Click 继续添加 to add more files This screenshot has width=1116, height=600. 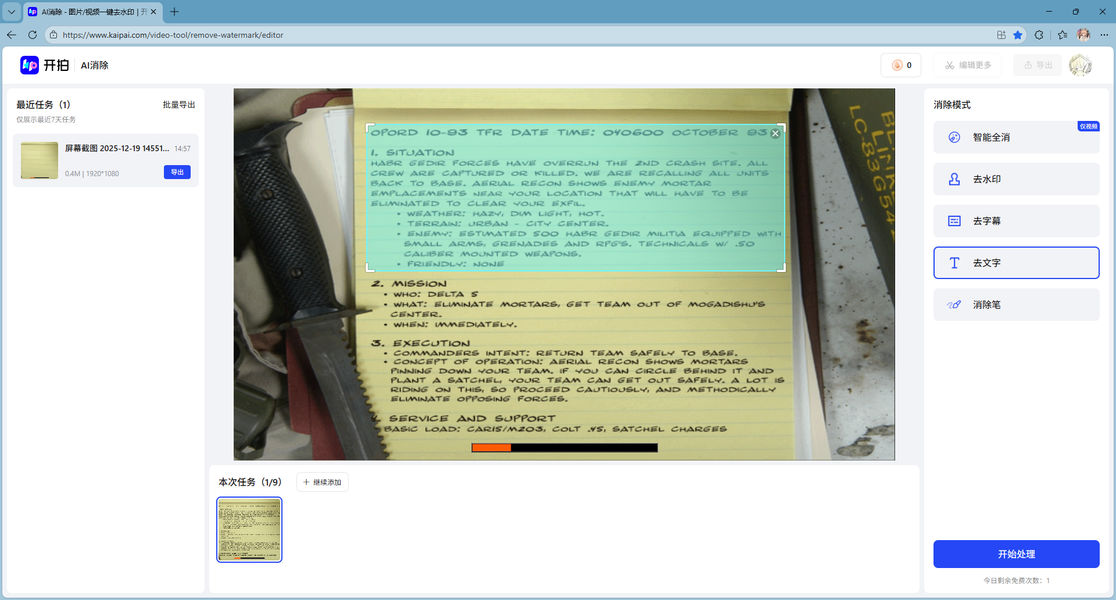[322, 482]
